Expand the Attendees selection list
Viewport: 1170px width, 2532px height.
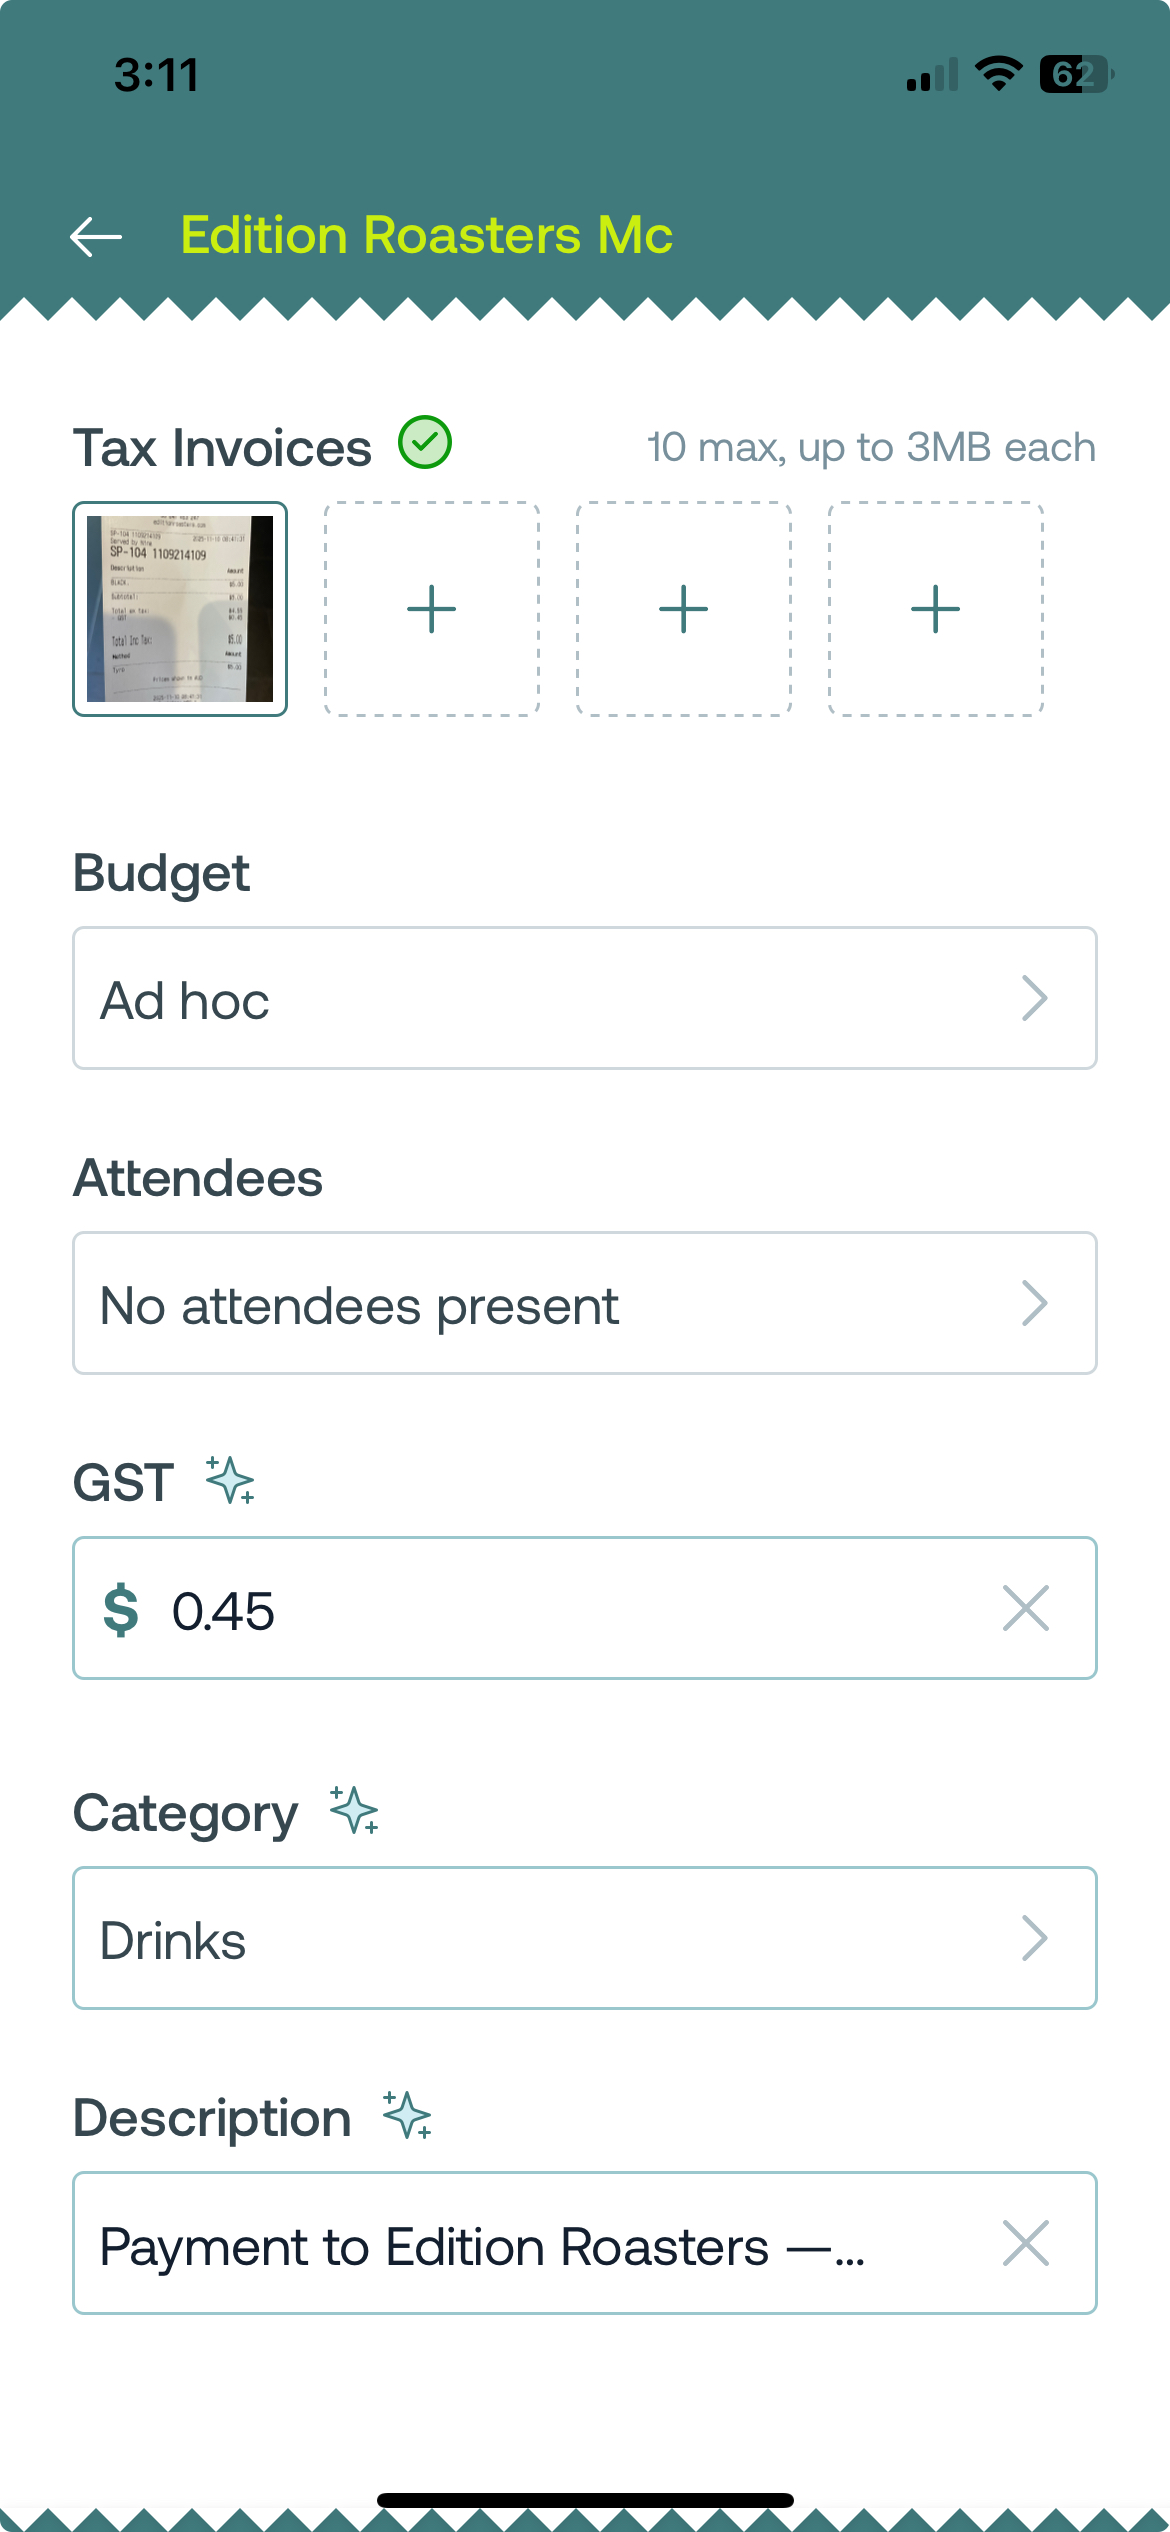[585, 1303]
